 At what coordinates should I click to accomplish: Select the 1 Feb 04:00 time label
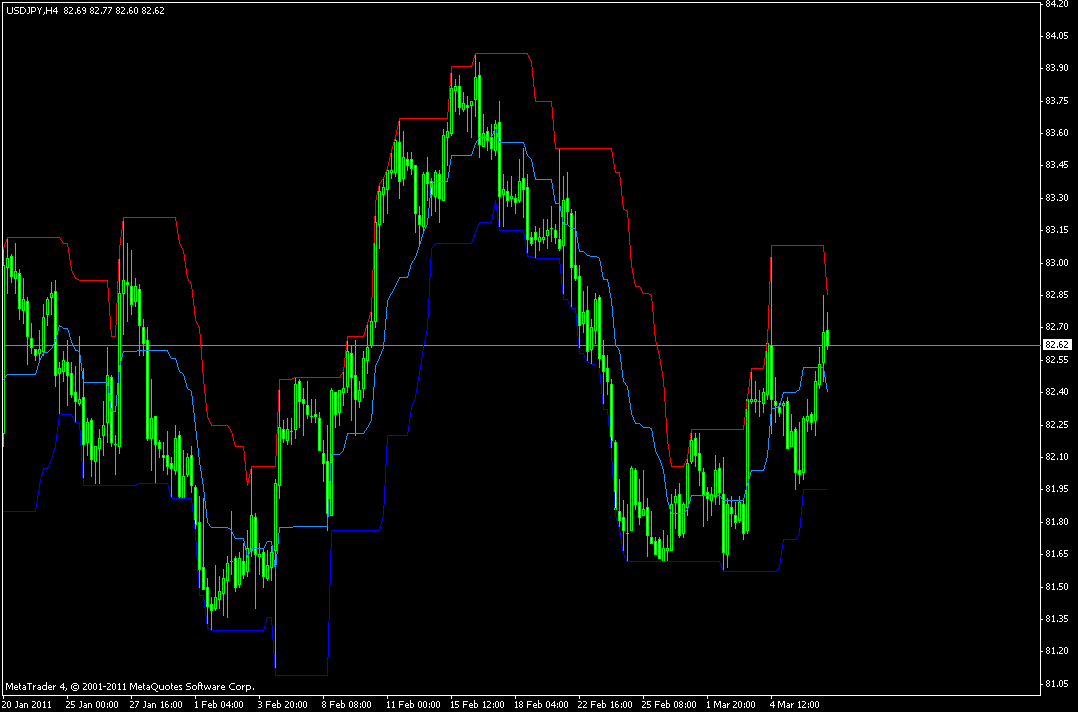pos(219,705)
